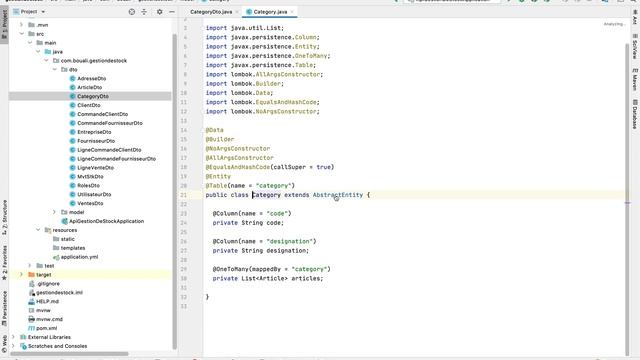Viewport: 640px width, 360px height.
Task: Collapse the src folder
Action: click(21, 34)
